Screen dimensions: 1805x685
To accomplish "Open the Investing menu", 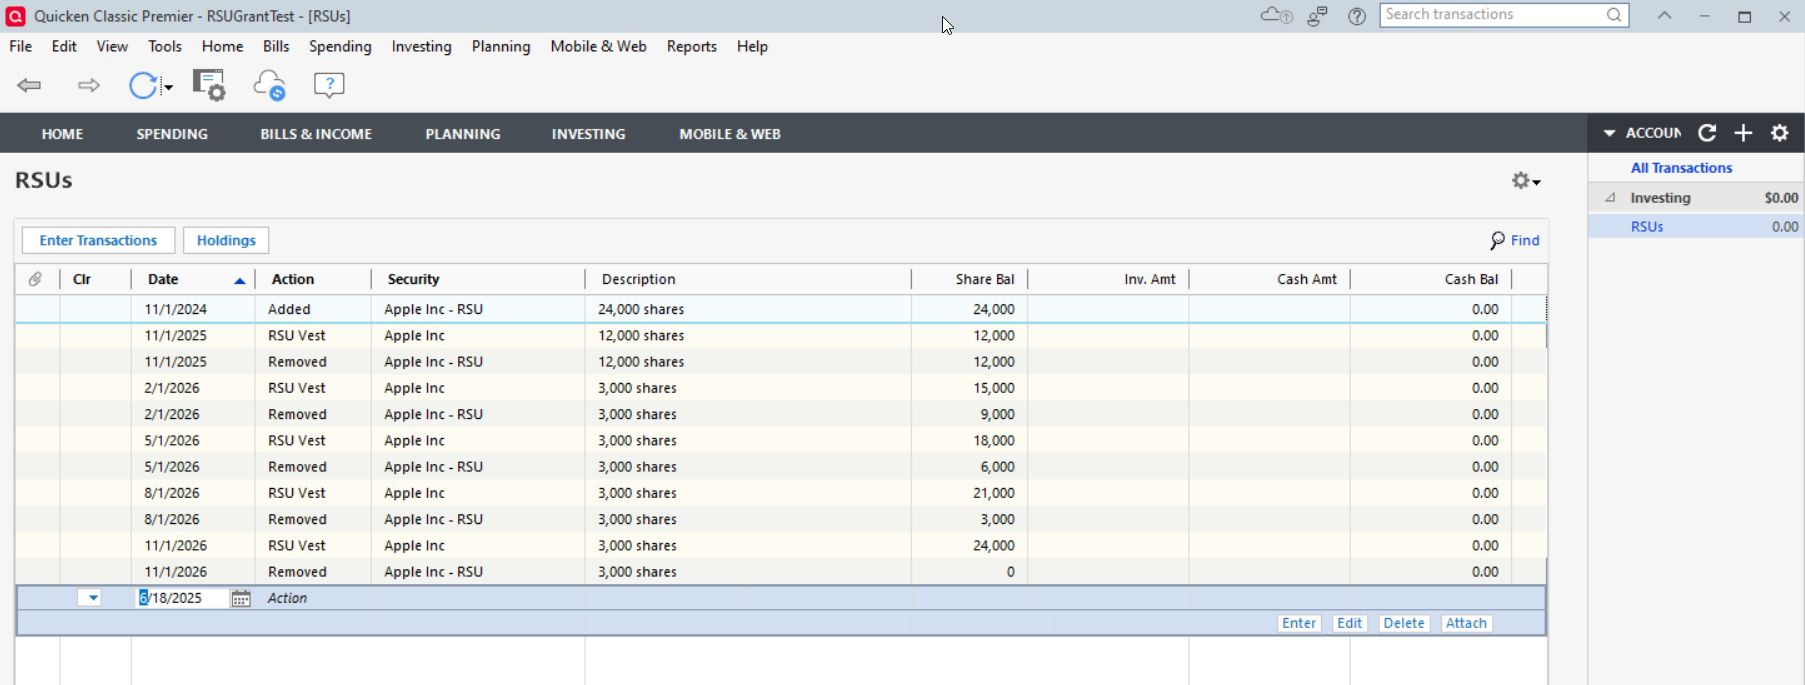I will click(x=421, y=47).
